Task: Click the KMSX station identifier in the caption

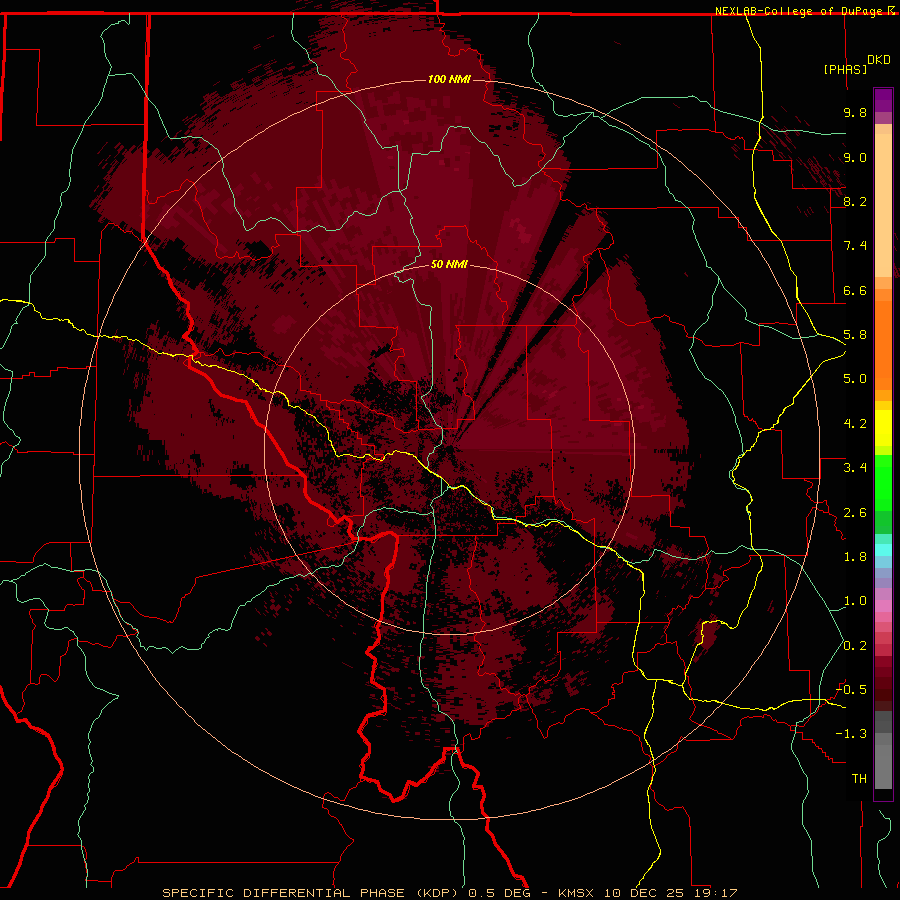Action: pos(576,893)
